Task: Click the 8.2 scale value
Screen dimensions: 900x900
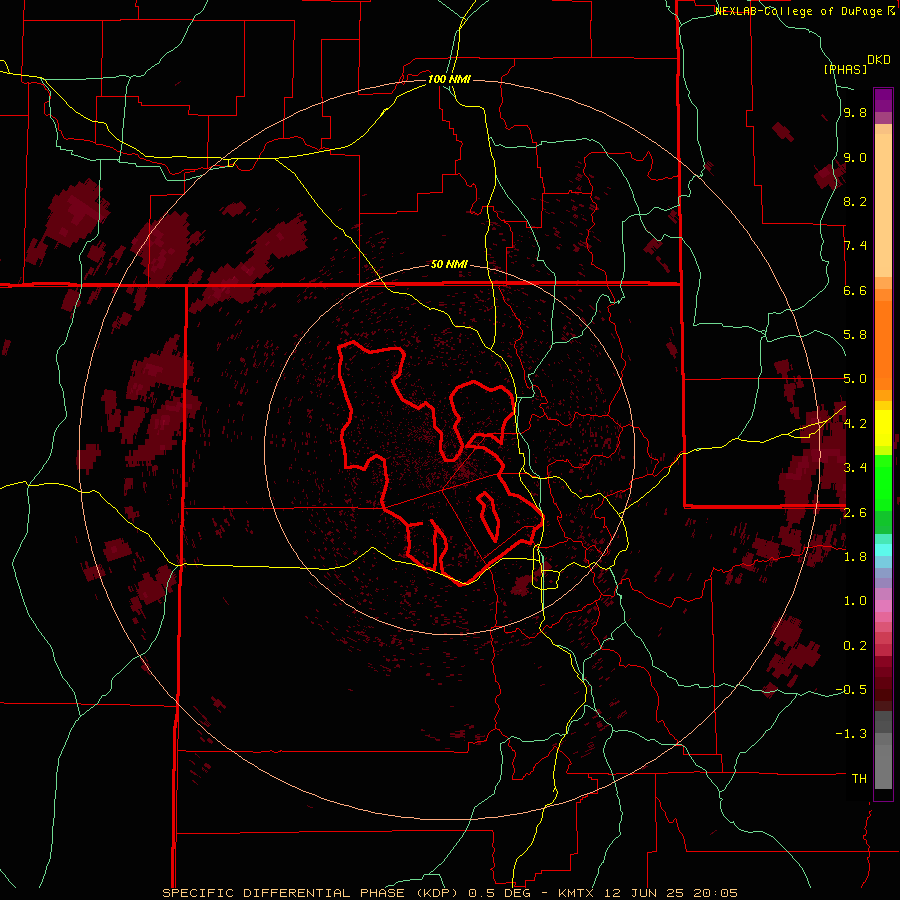Action: 855,201
